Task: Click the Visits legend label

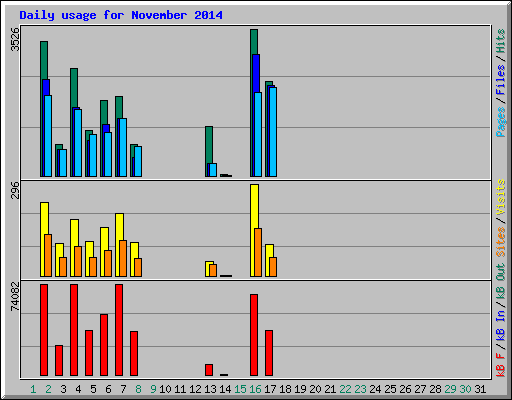Action: click(501, 197)
